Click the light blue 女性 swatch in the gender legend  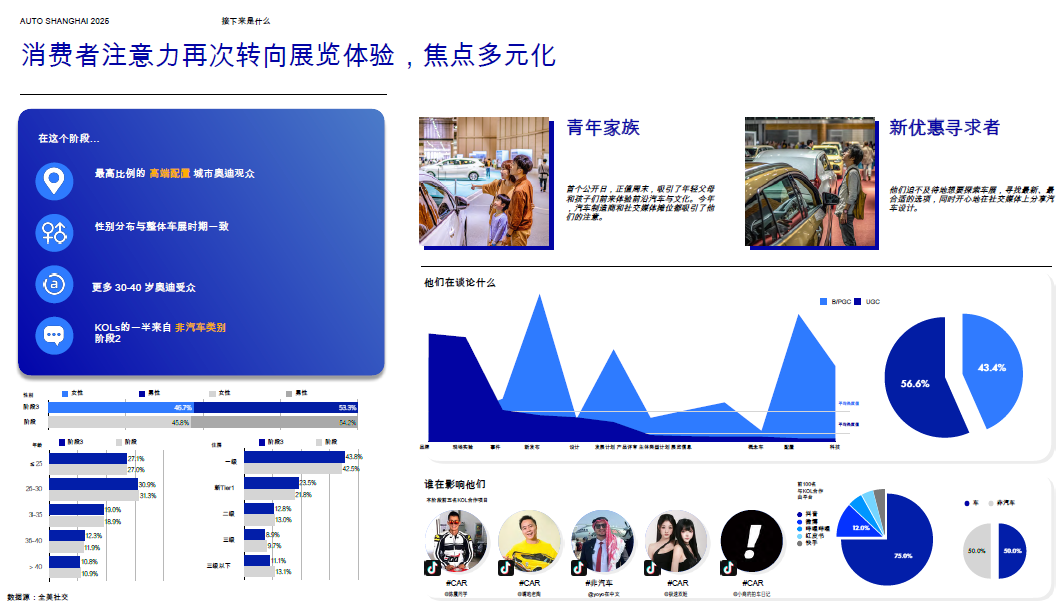click(x=65, y=394)
